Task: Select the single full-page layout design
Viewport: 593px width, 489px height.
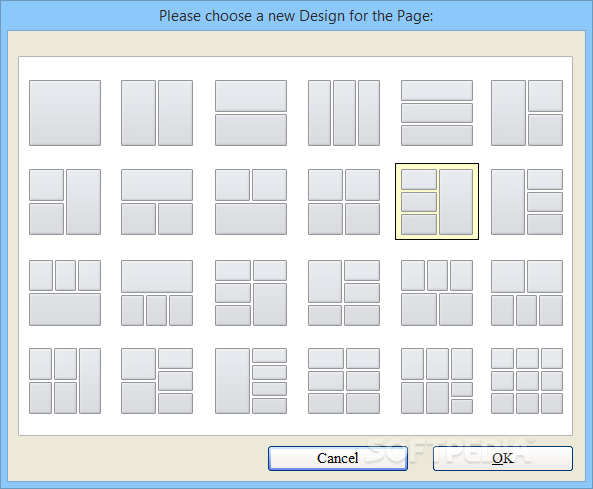Action: coord(65,113)
